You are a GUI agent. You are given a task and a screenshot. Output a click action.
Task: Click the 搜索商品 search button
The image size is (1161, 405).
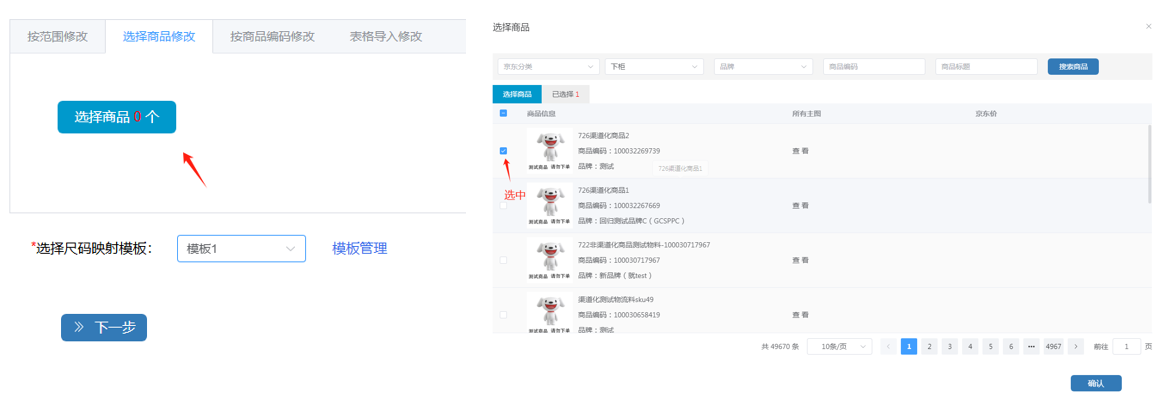click(x=1073, y=67)
